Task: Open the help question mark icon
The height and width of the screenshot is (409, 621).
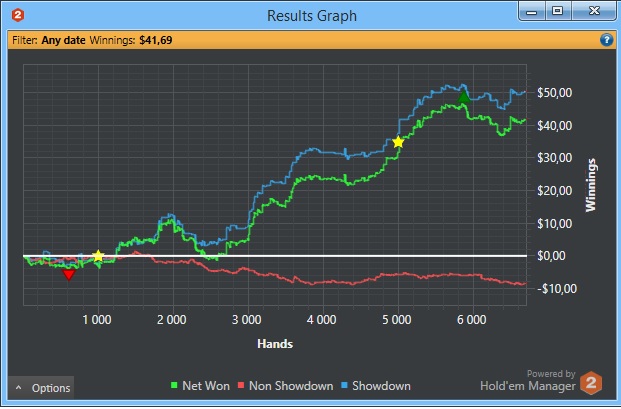Action: coord(606,40)
